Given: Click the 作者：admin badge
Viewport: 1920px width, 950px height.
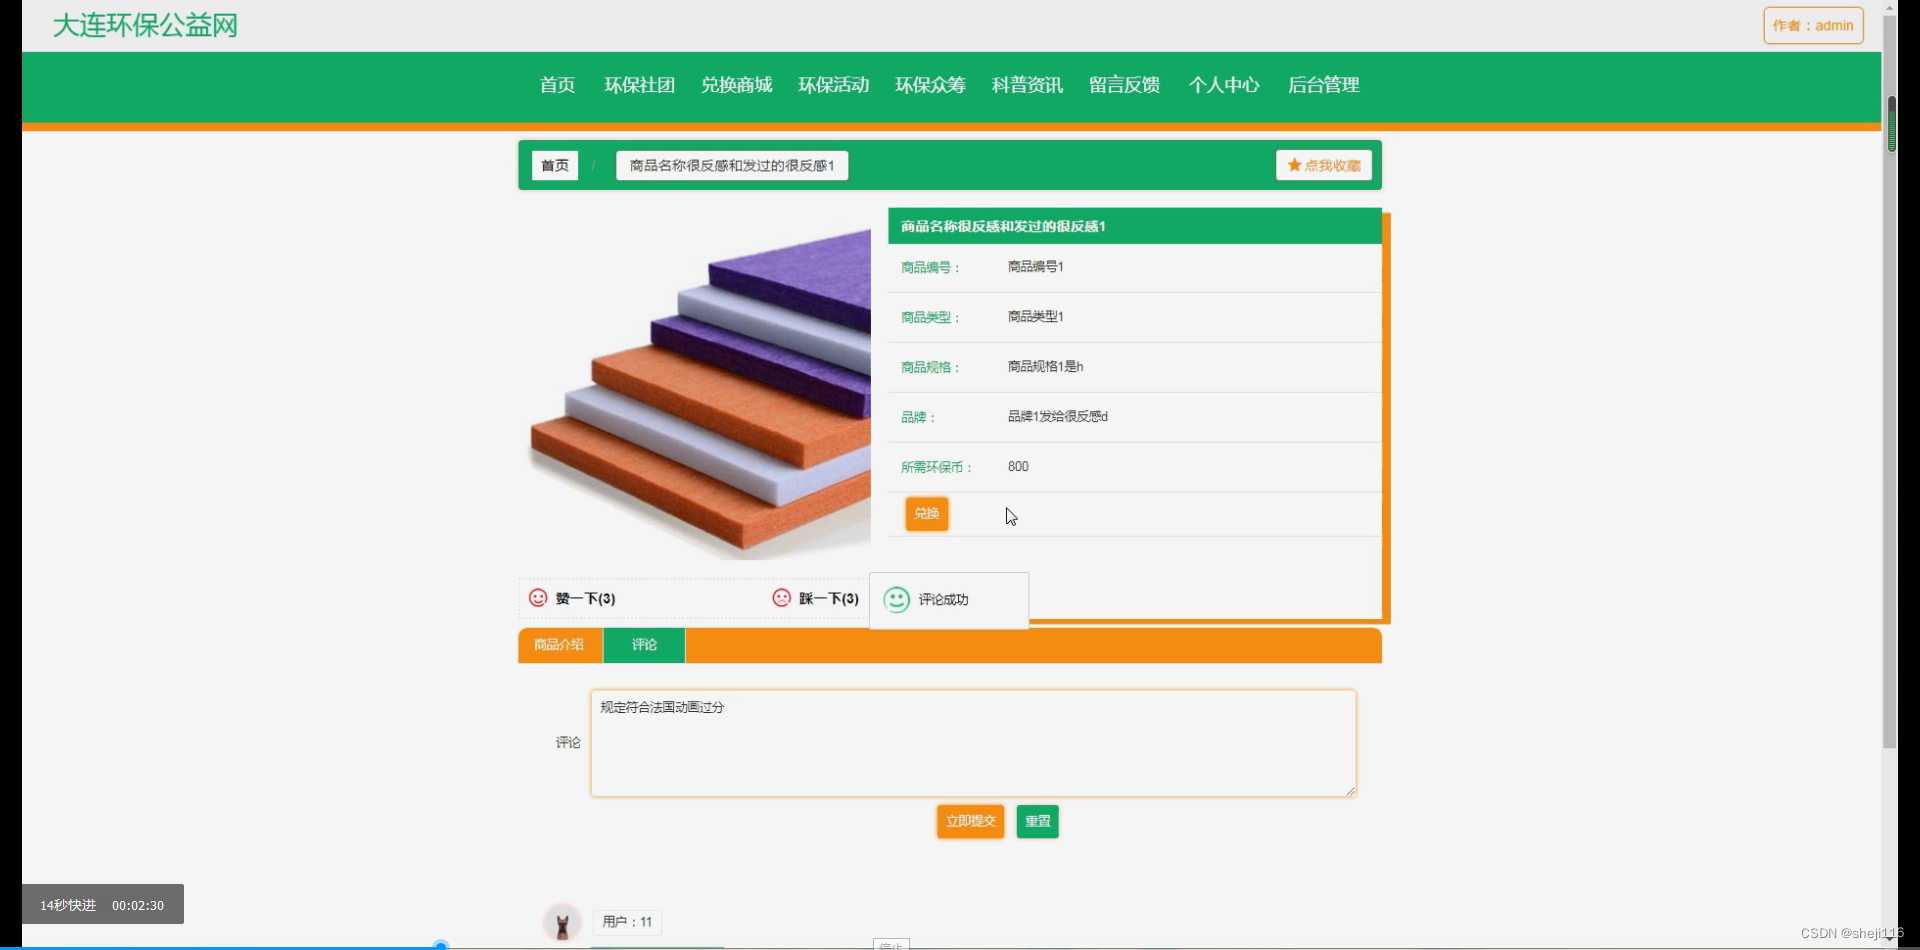Looking at the screenshot, I should pyautogui.click(x=1812, y=25).
